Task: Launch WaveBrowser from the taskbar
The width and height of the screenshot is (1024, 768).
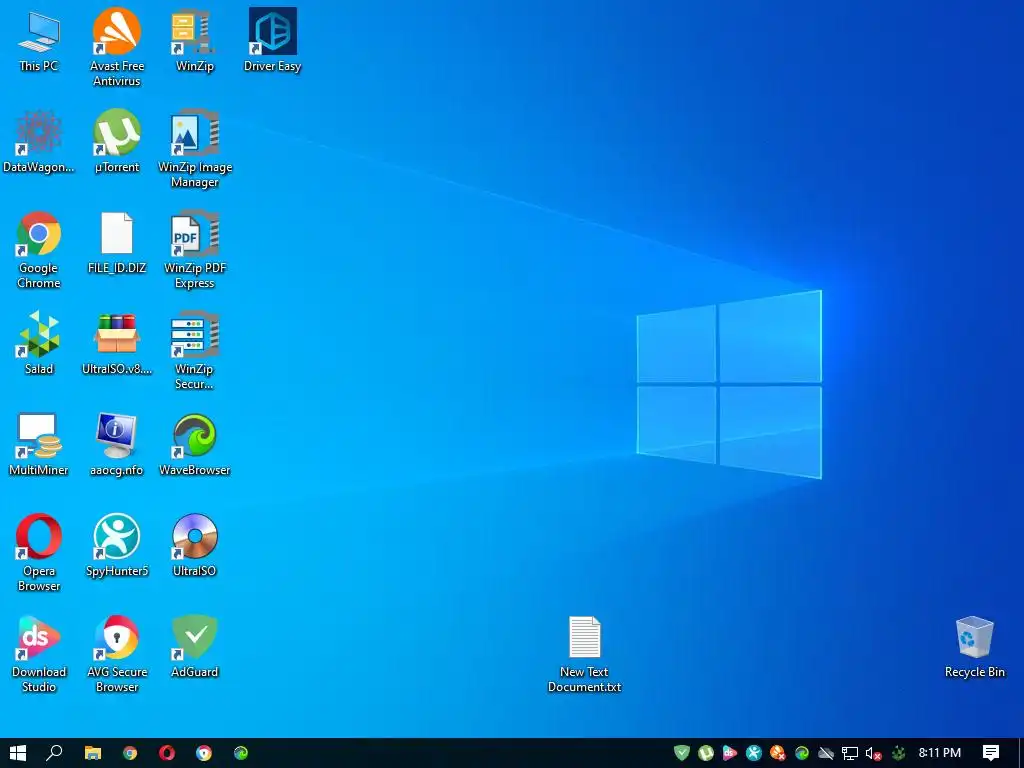Action: point(241,753)
